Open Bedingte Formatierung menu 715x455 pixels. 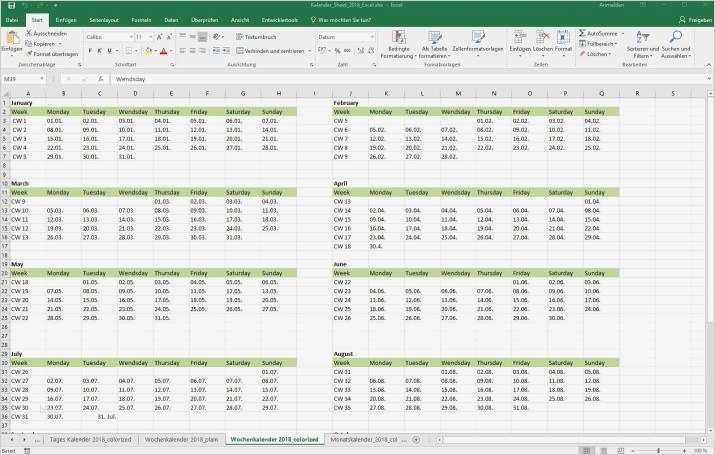tap(399, 44)
